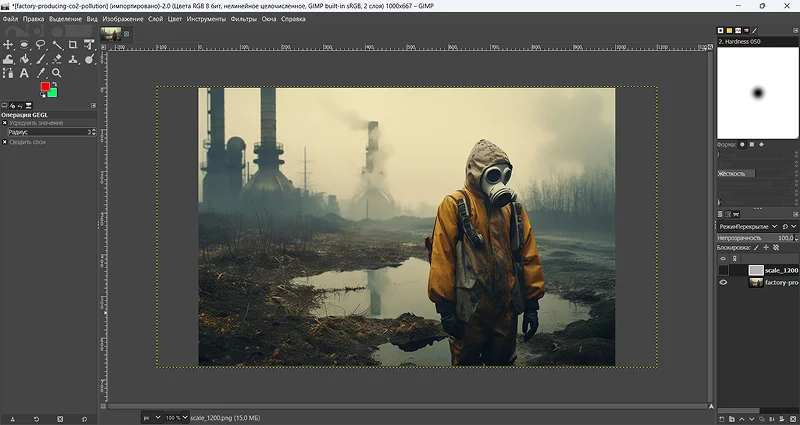Image resolution: width=800 pixels, height=425 pixels.
Task: Open the Фильтры menu
Action: [x=243, y=19]
